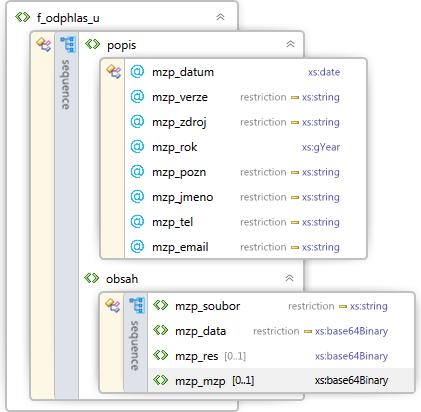Screen dimensions: 421x412
Task: Select the mzp_tel attribute name
Action: point(173,222)
